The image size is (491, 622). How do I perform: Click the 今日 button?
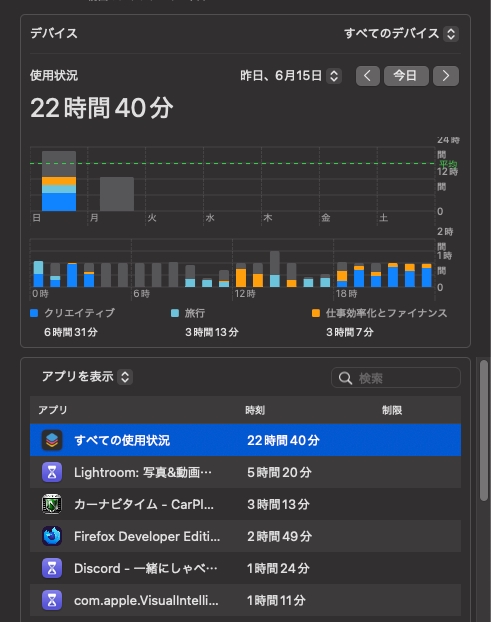click(x=406, y=75)
